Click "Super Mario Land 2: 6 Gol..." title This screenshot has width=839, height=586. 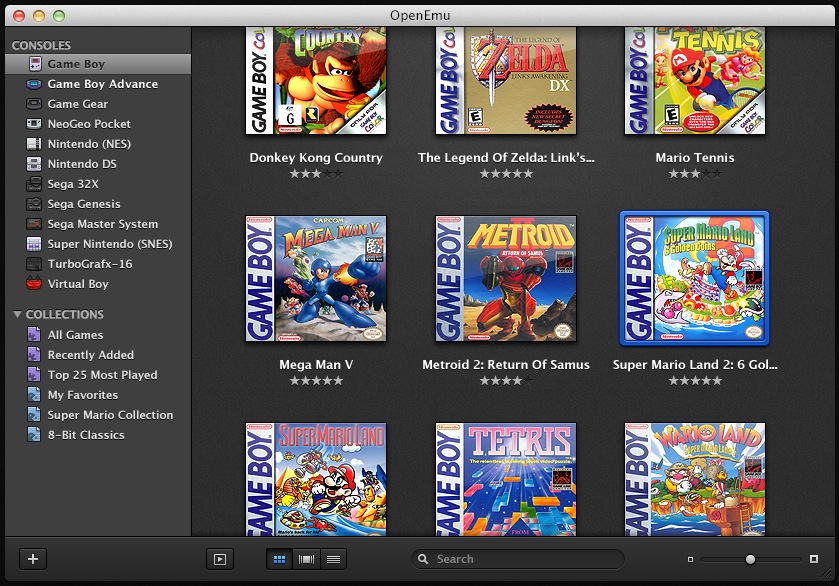click(695, 364)
